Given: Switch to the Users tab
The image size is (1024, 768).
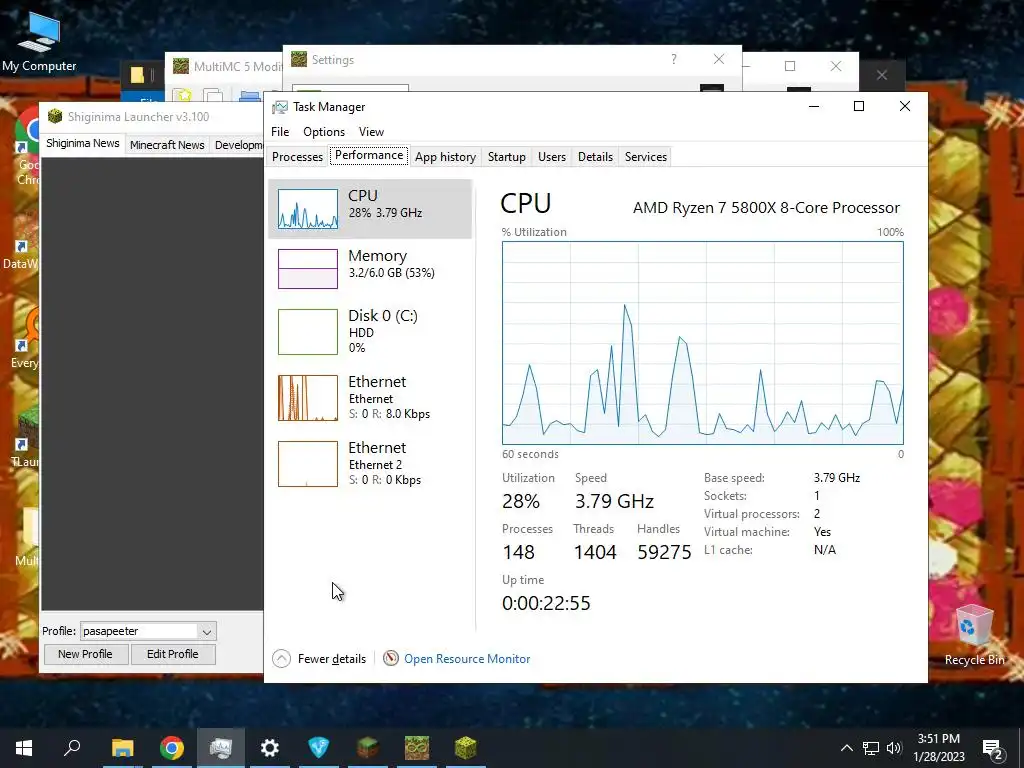Looking at the screenshot, I should click(x=552, y=157).
